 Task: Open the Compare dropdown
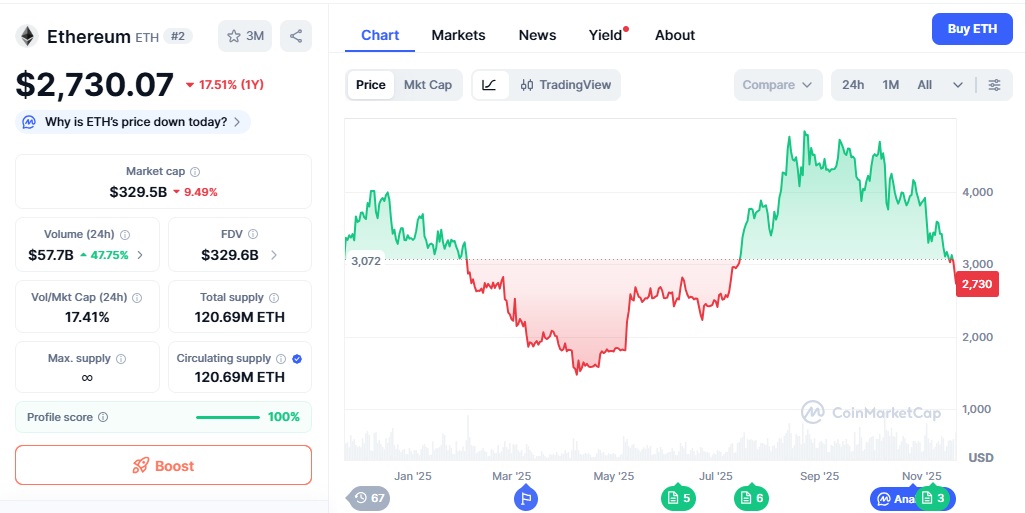coord(778,85)
